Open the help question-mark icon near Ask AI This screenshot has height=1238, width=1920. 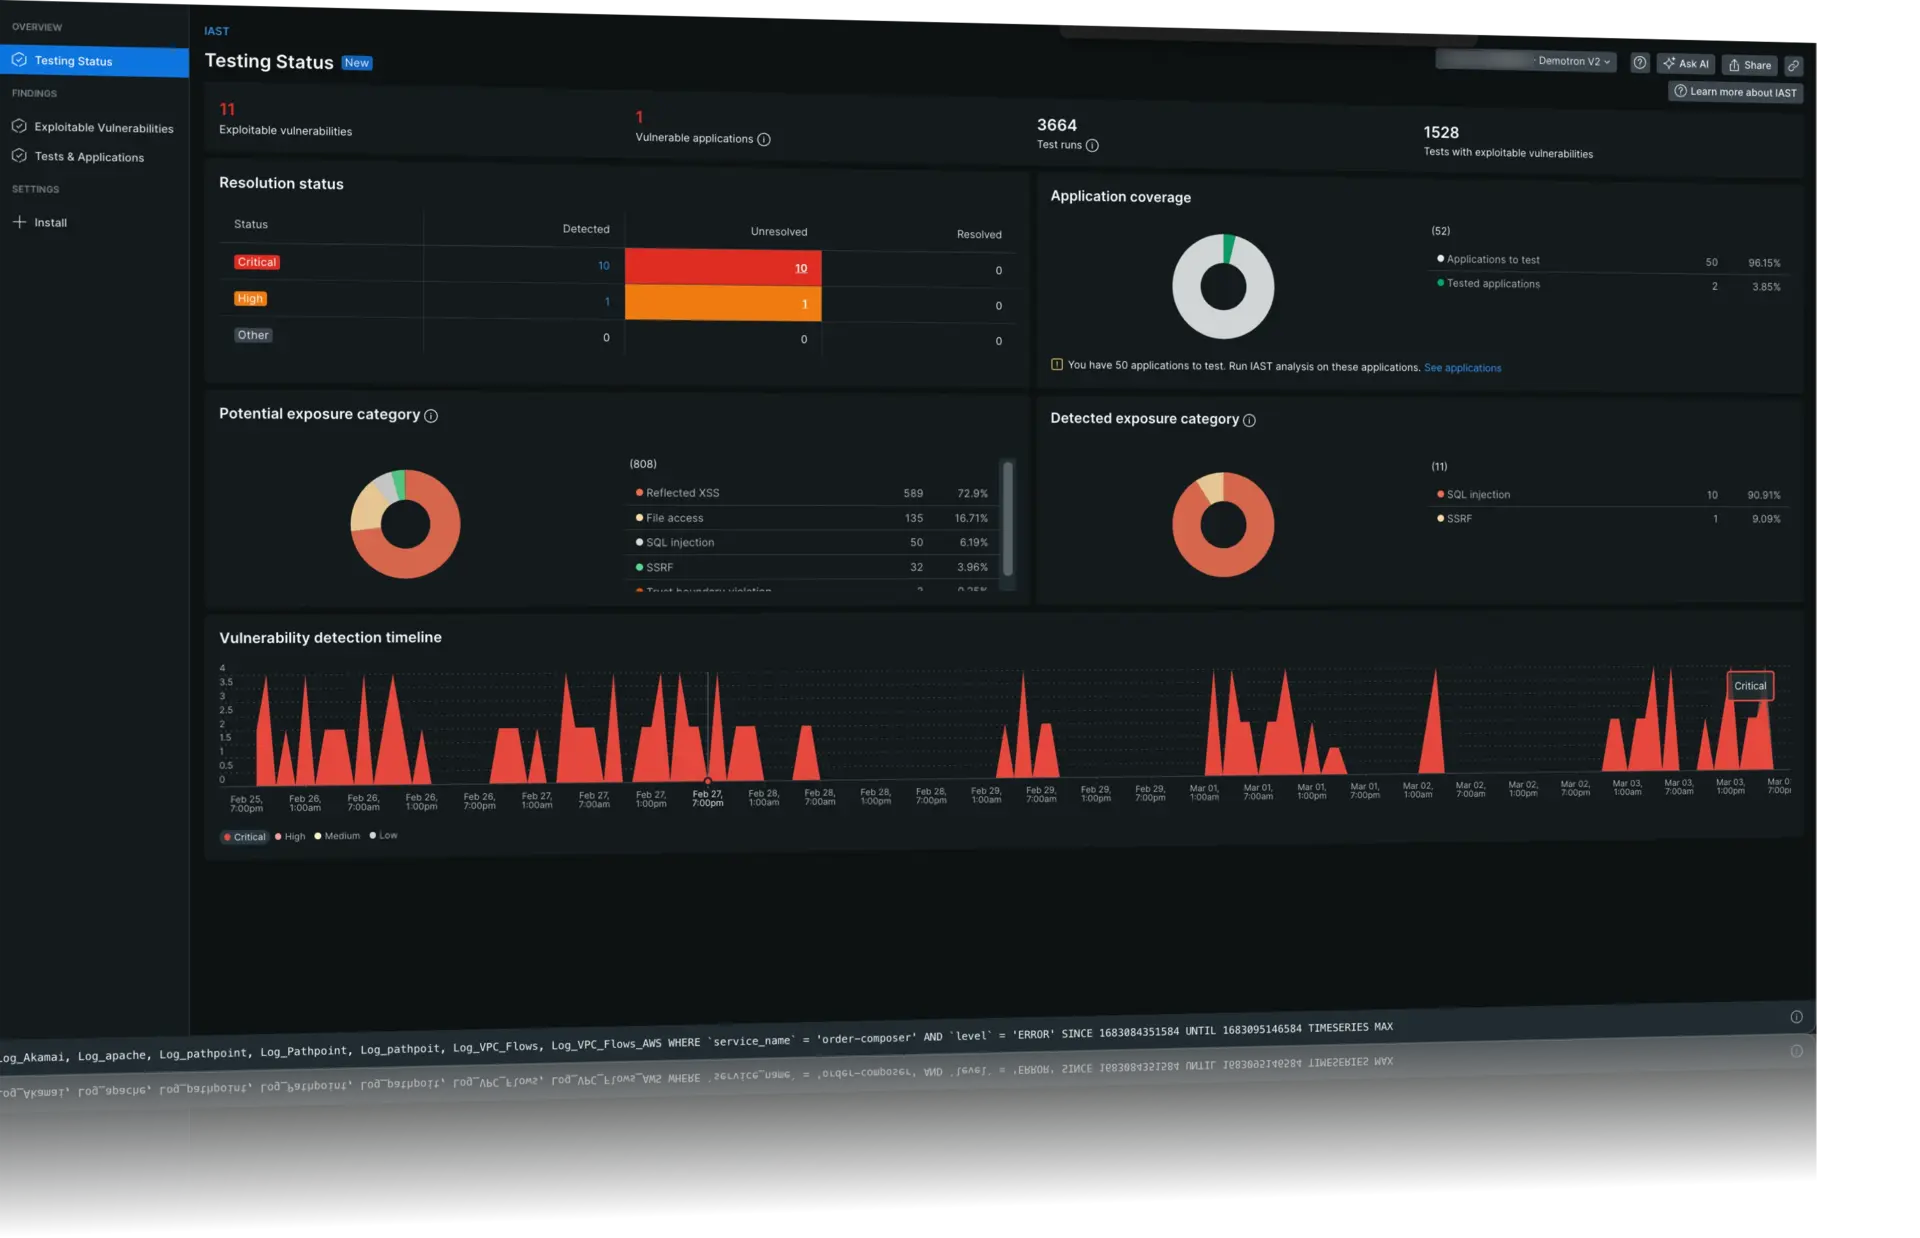(x=1639, y=62)
